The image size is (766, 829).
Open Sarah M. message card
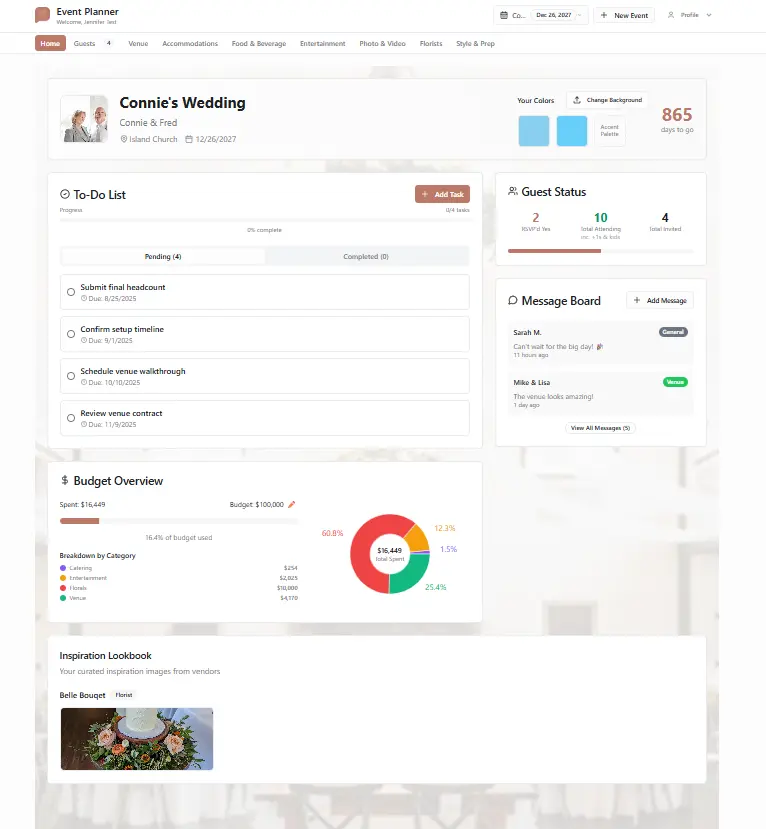click(601, 343)
